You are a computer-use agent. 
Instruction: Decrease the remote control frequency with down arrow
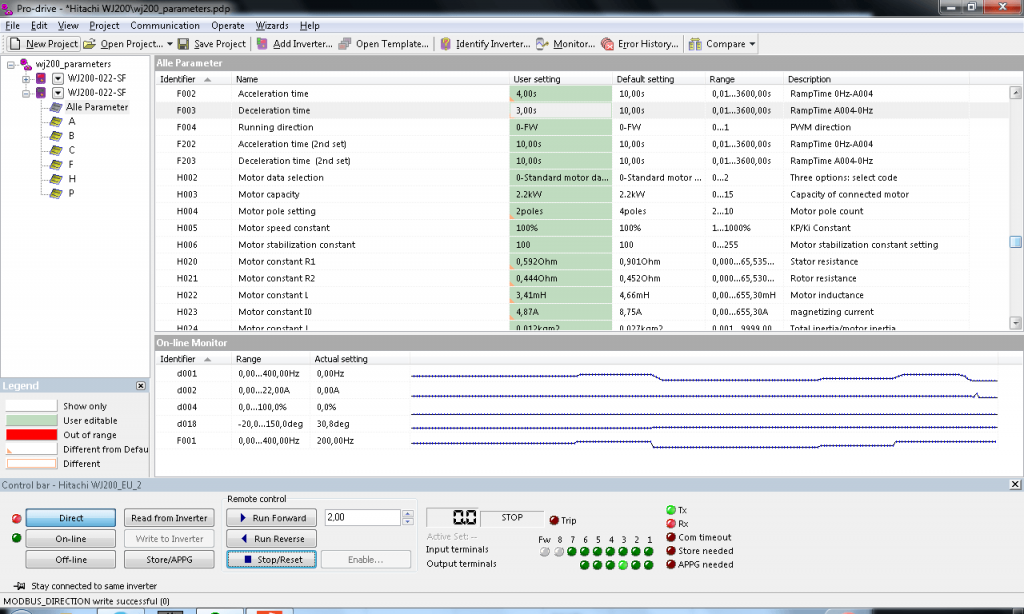408,521
